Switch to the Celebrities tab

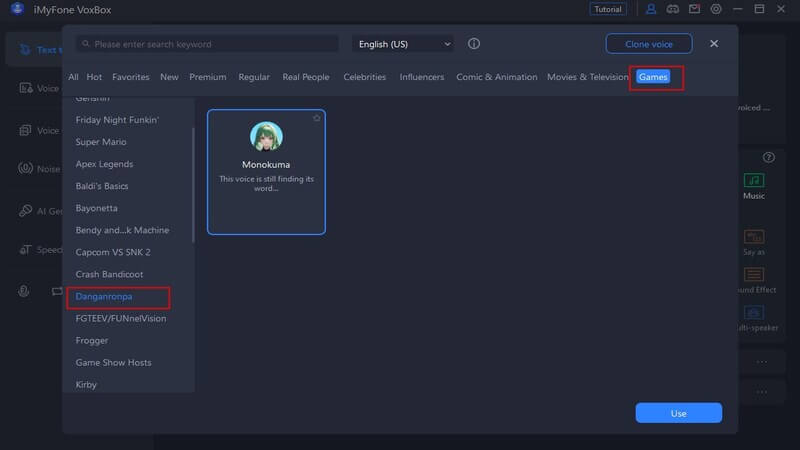[364, 77]
